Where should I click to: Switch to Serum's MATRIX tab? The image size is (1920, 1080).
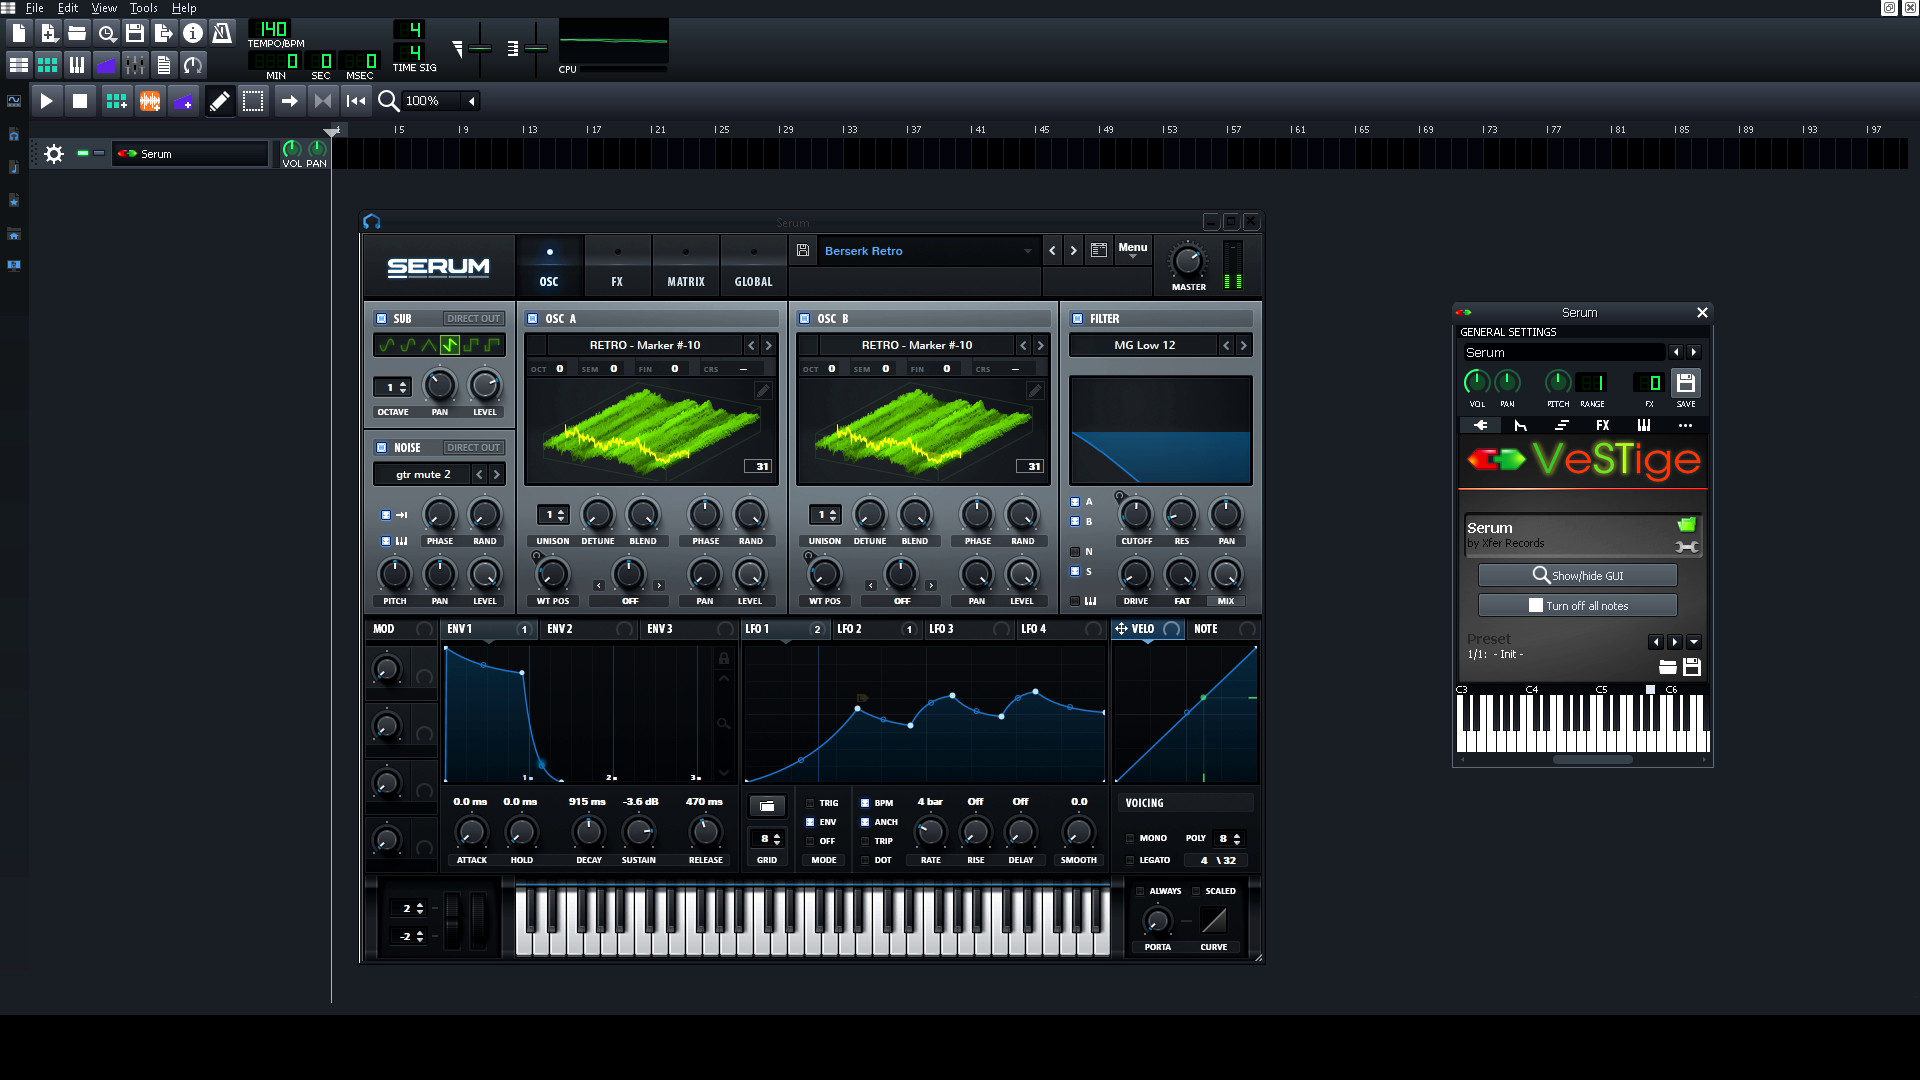[x=686, y=266]
